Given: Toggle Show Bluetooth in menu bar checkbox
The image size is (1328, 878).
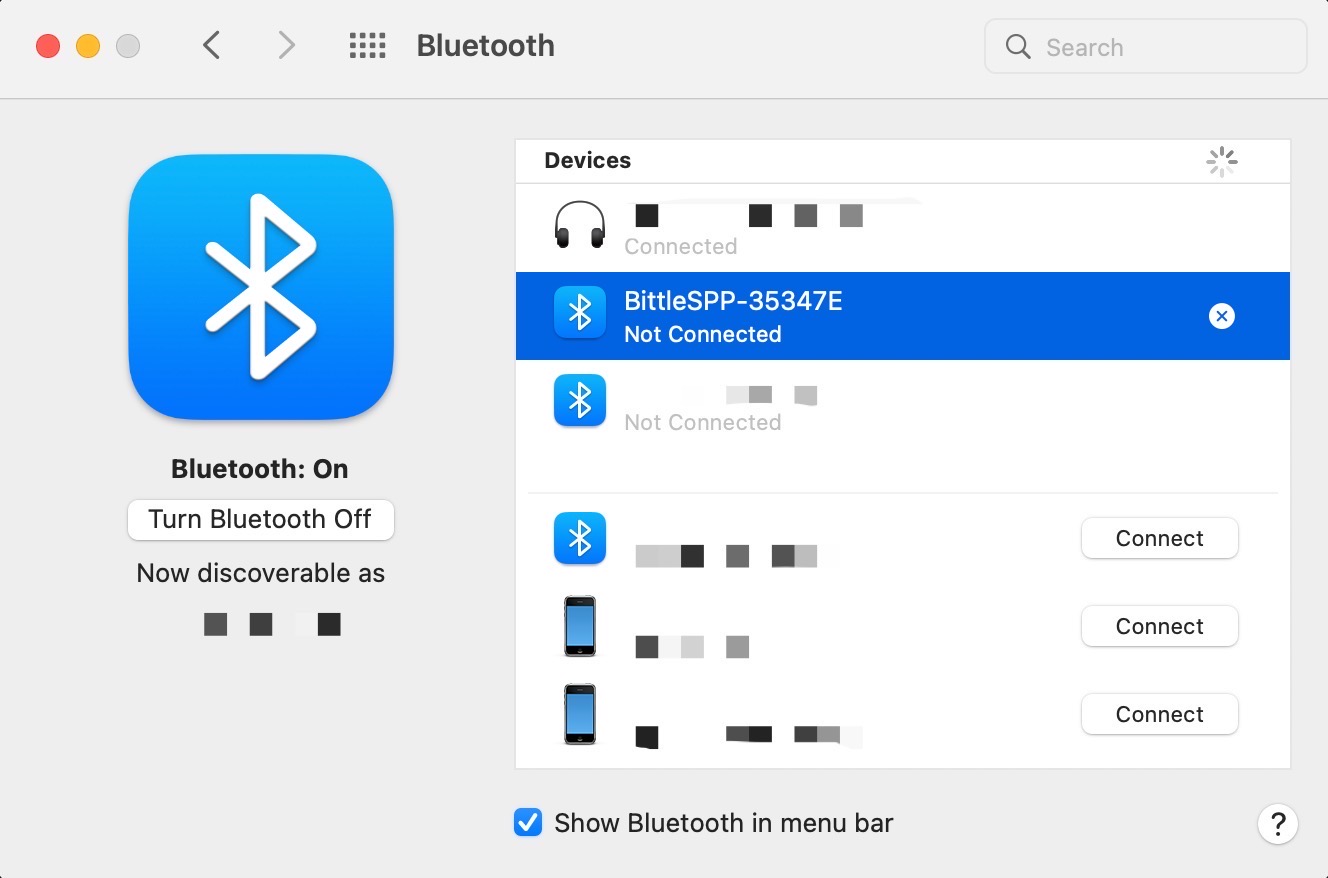Looking at the screenshot, I should click(527, 822).
